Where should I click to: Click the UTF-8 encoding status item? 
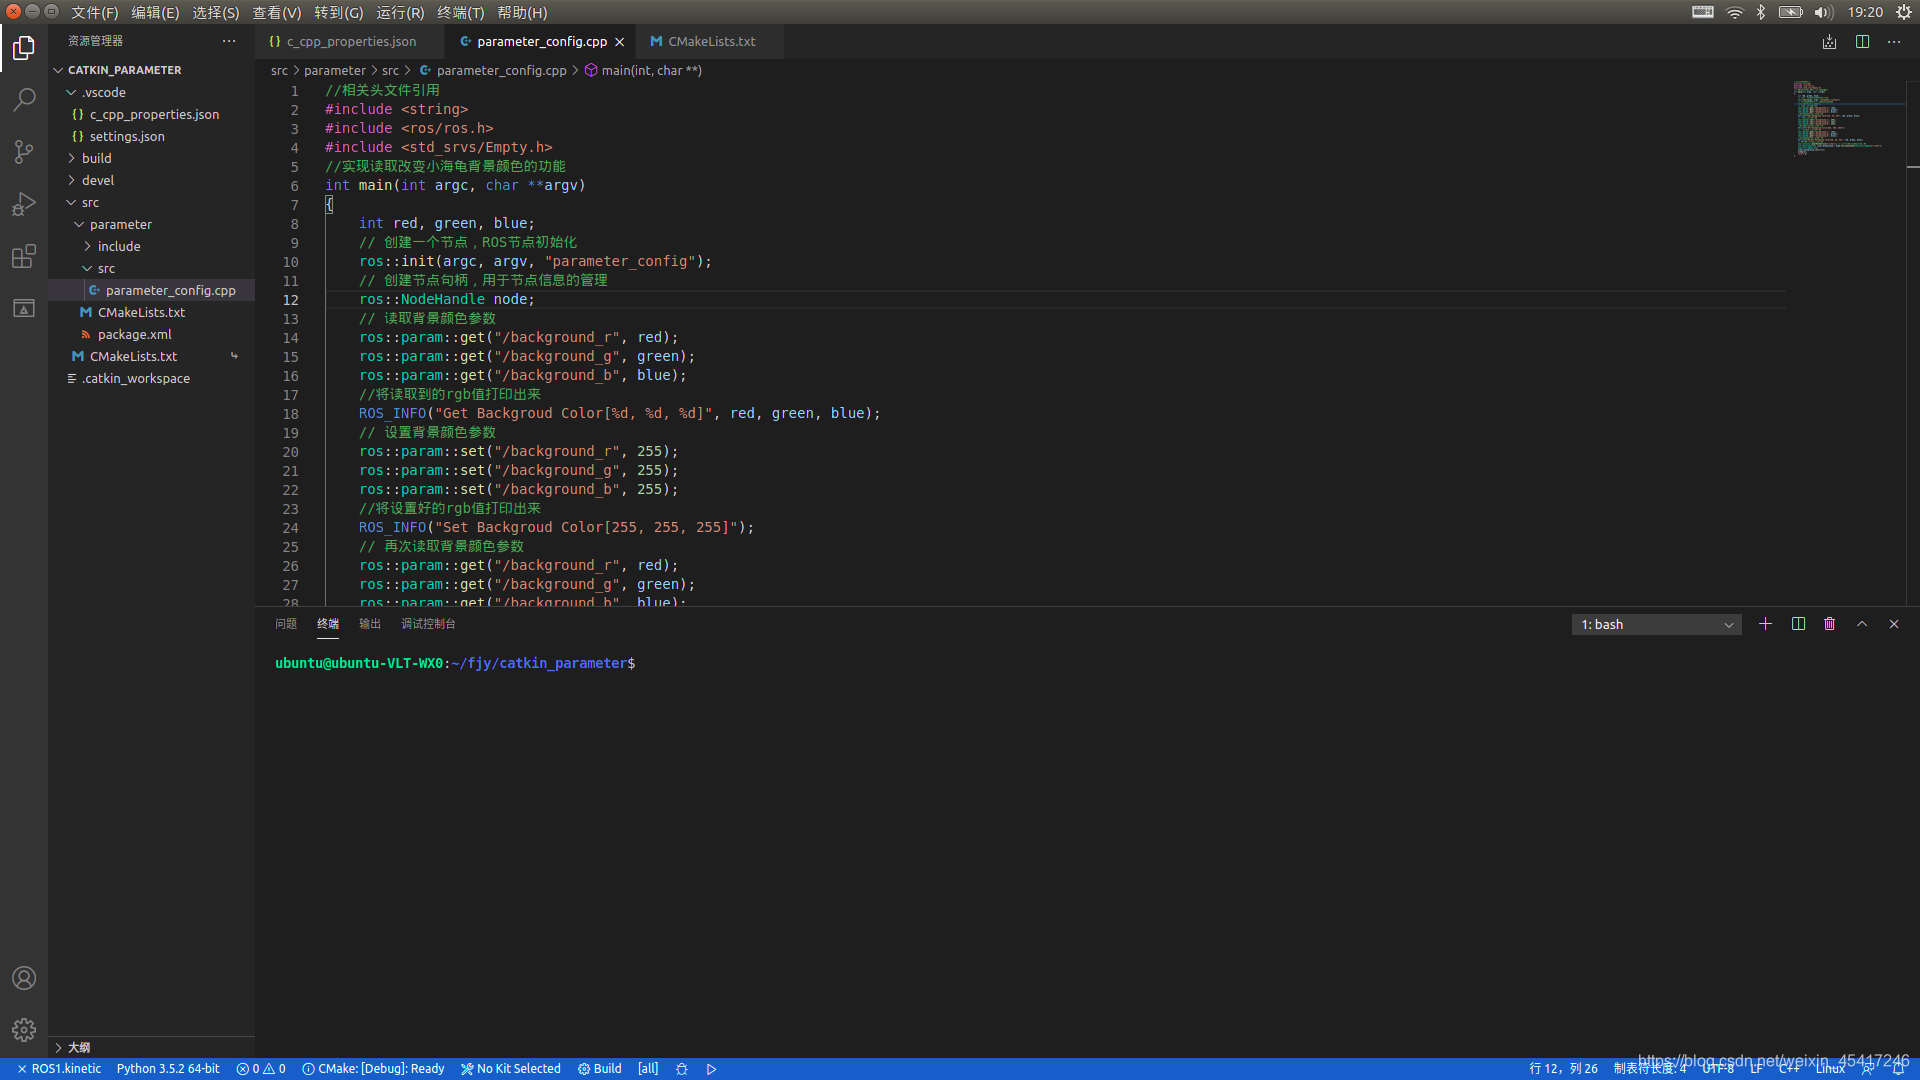pyautogui.click(x=1718, y=1069)
